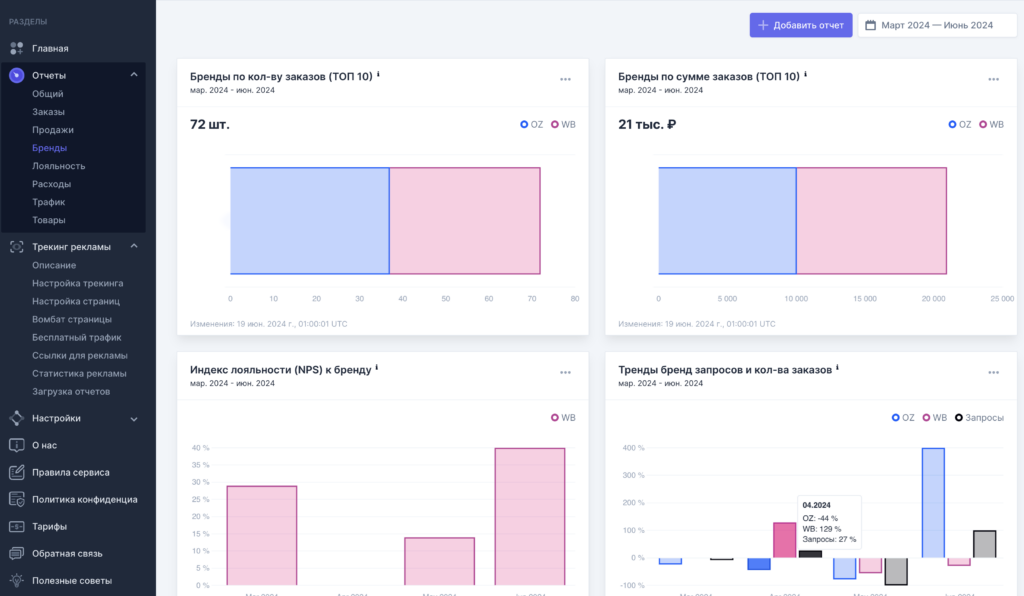
Task: Open options menu of Индекс лояльности card
Action: tap(565, 373)
